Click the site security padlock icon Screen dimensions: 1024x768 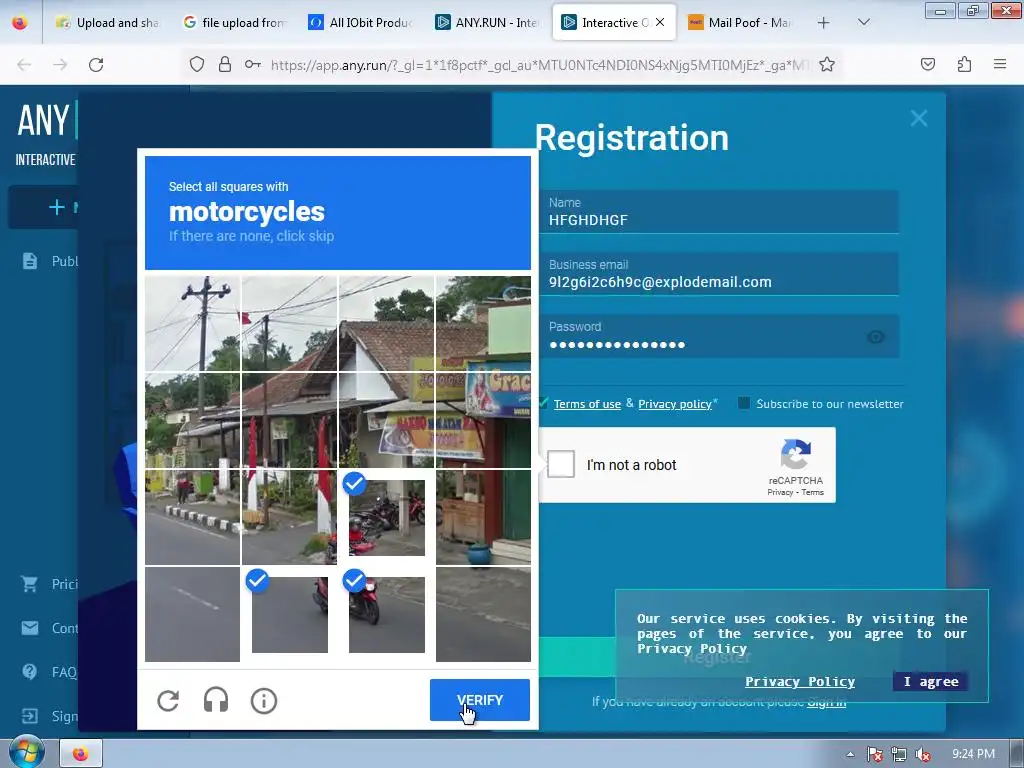(225, 64)
